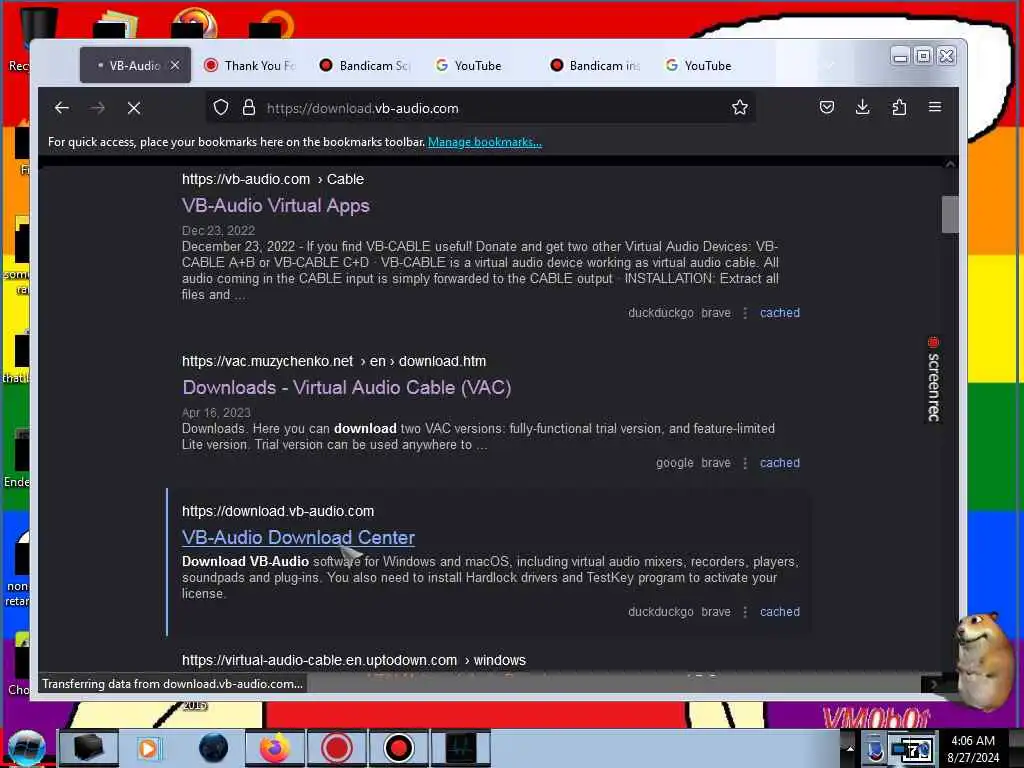Switch to the last YouTube tab
This screenshot has height=768, width=1024.
[x=709, y=65]
